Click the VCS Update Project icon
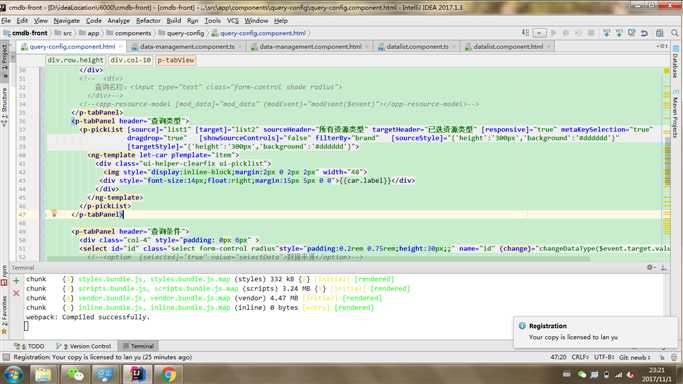This screenshot has height=384, width=683. 606,33
